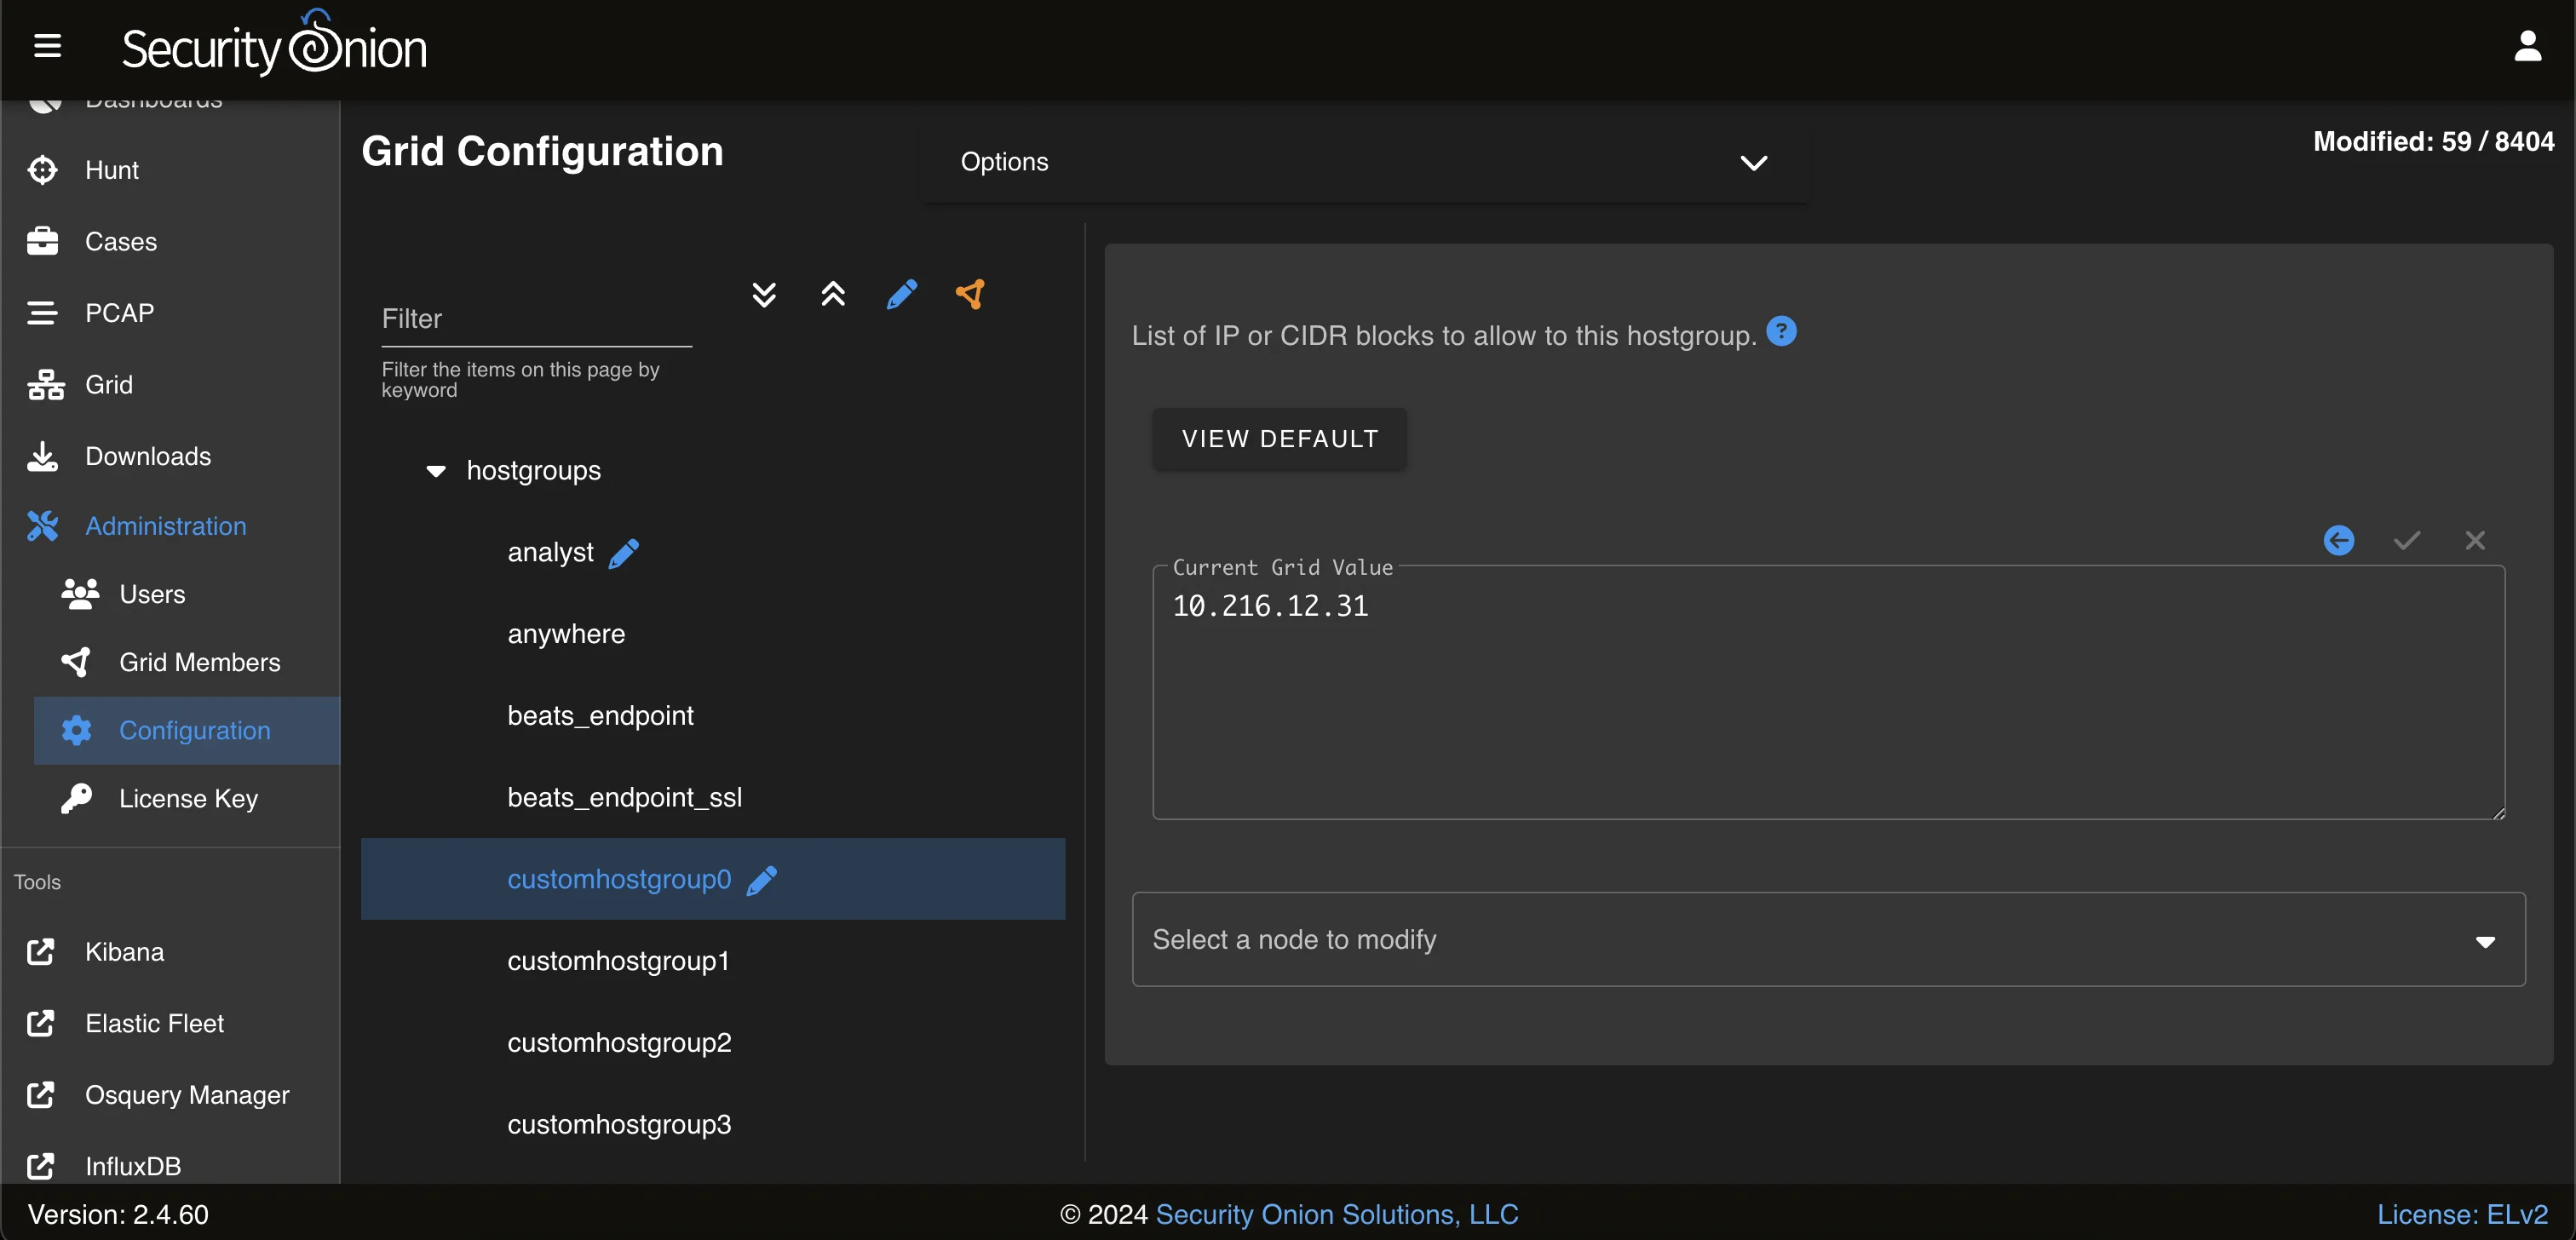Expand all settings with double-down chevron
The height and width of the screenshot is (1240, 2576).
pyautogui.click(x=764, y=294)
